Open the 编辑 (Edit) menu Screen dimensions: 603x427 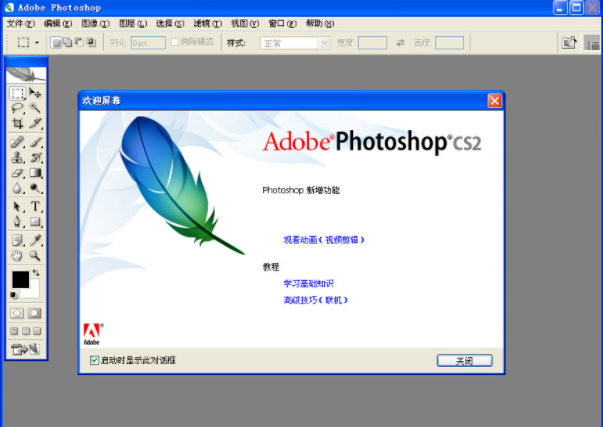click(58, 23)
